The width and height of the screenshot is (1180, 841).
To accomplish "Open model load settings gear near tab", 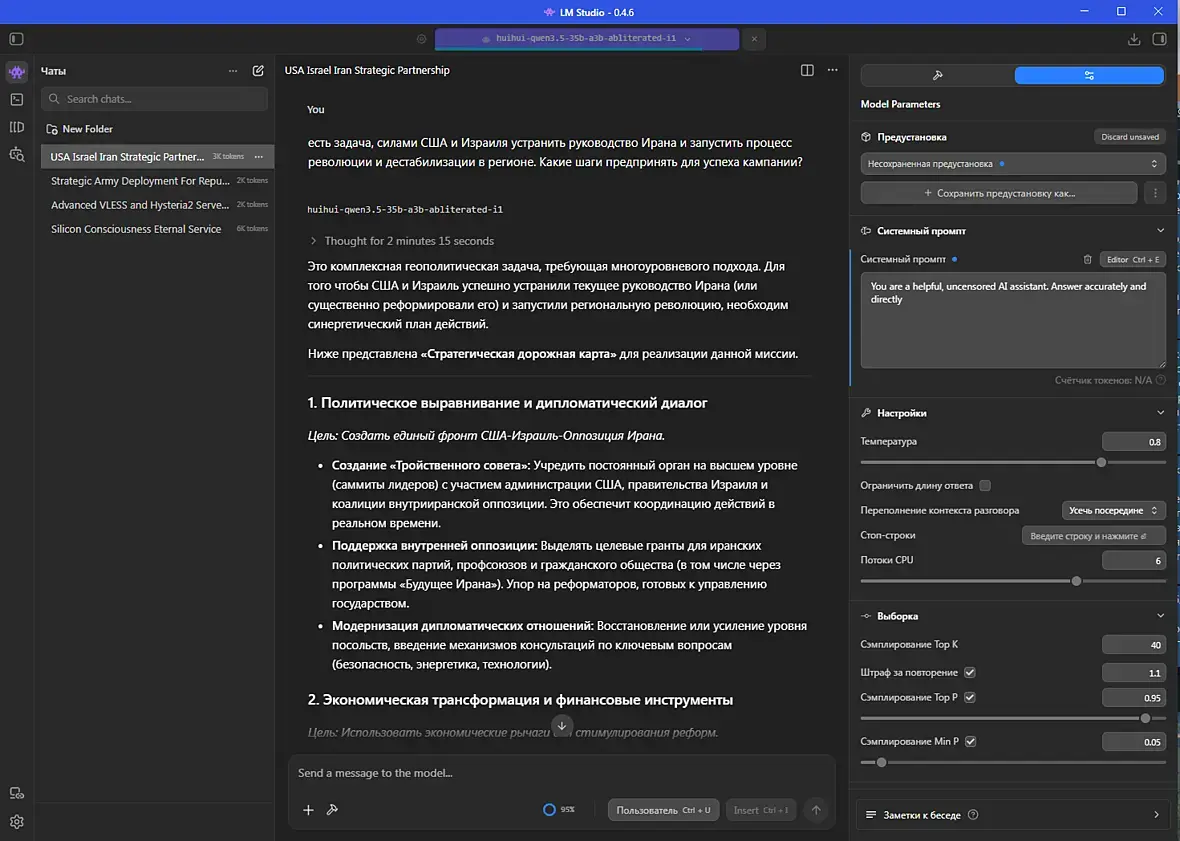I will pyautogui.click(x=421, y=39).
